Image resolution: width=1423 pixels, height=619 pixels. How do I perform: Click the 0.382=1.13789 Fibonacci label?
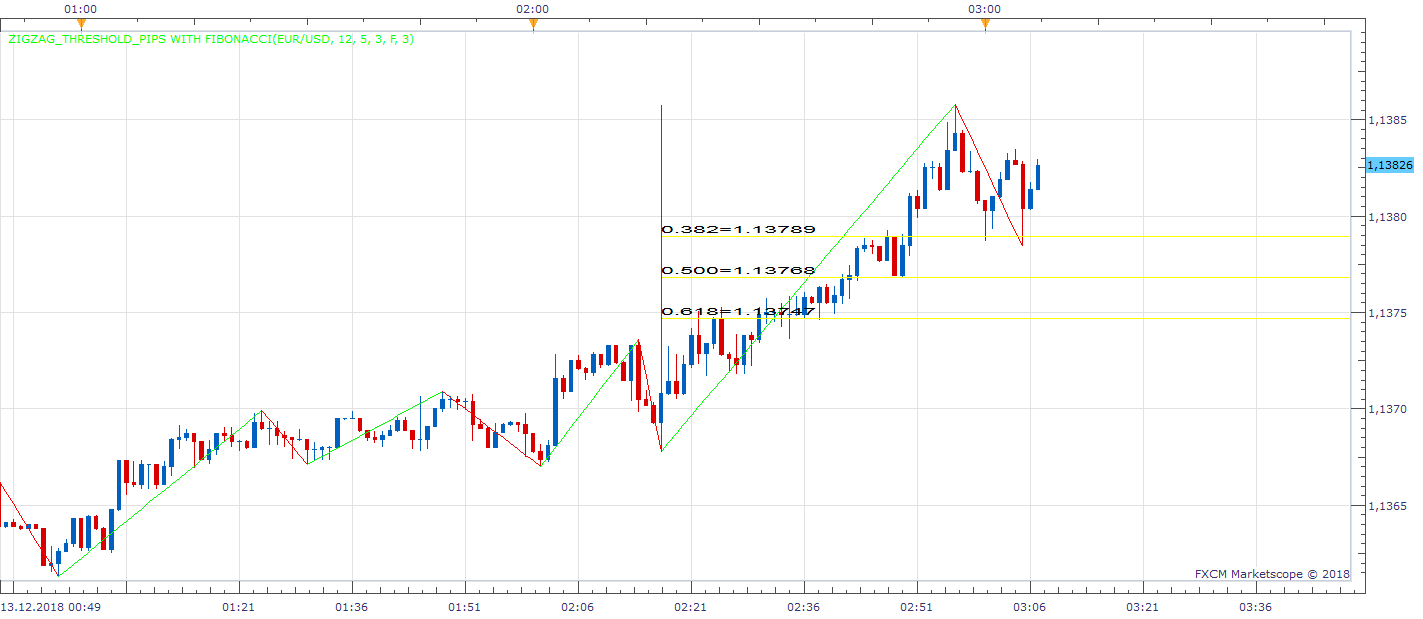tap(738, 229)
